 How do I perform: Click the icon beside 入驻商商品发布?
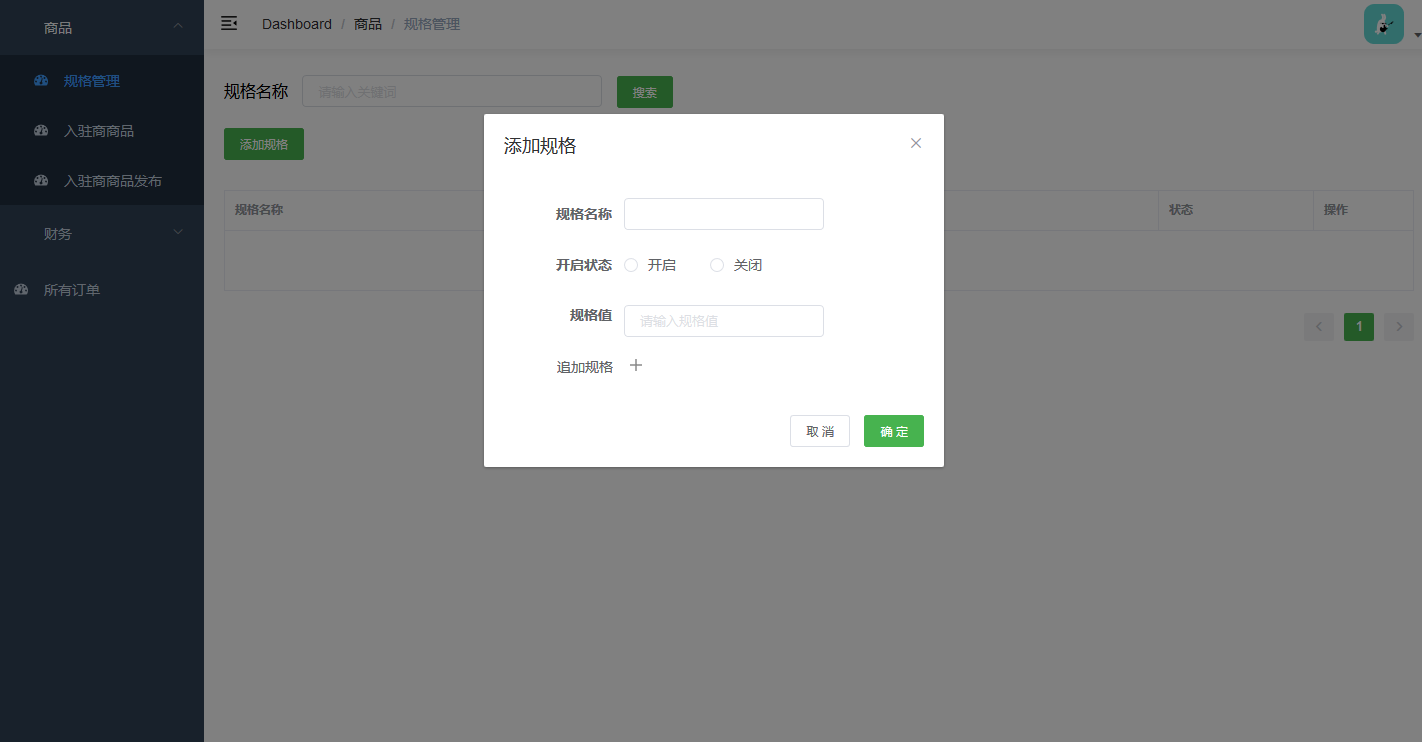(41, 181)
